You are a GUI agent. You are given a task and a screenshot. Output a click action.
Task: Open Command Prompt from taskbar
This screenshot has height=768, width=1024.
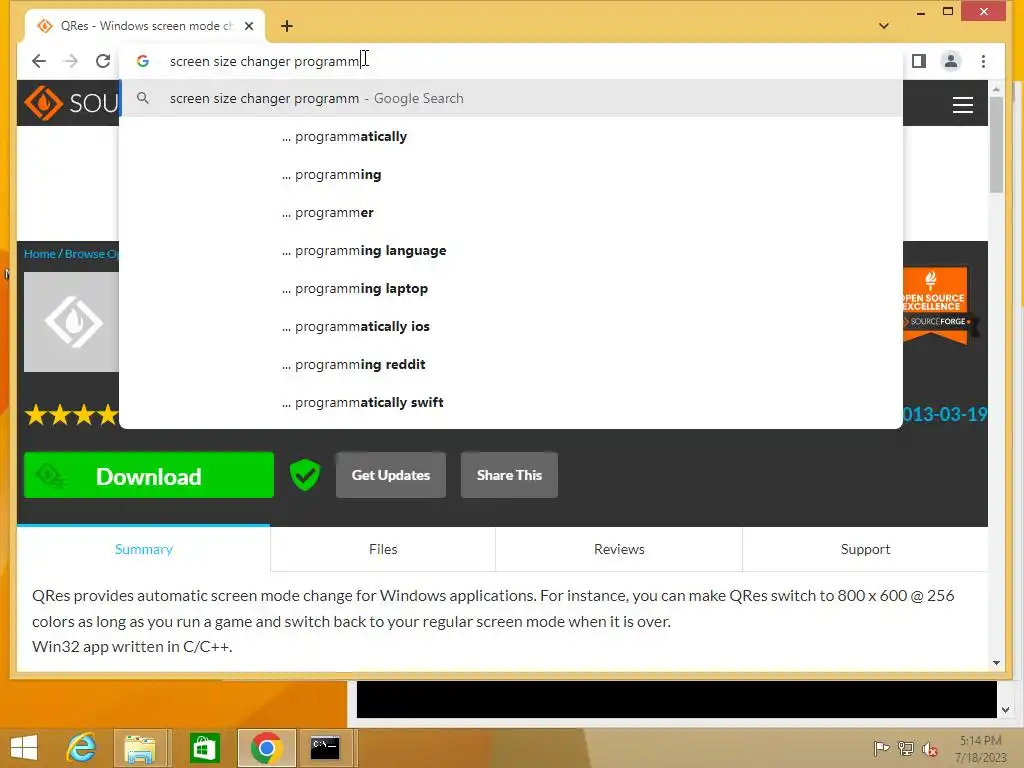pos(325,748)
